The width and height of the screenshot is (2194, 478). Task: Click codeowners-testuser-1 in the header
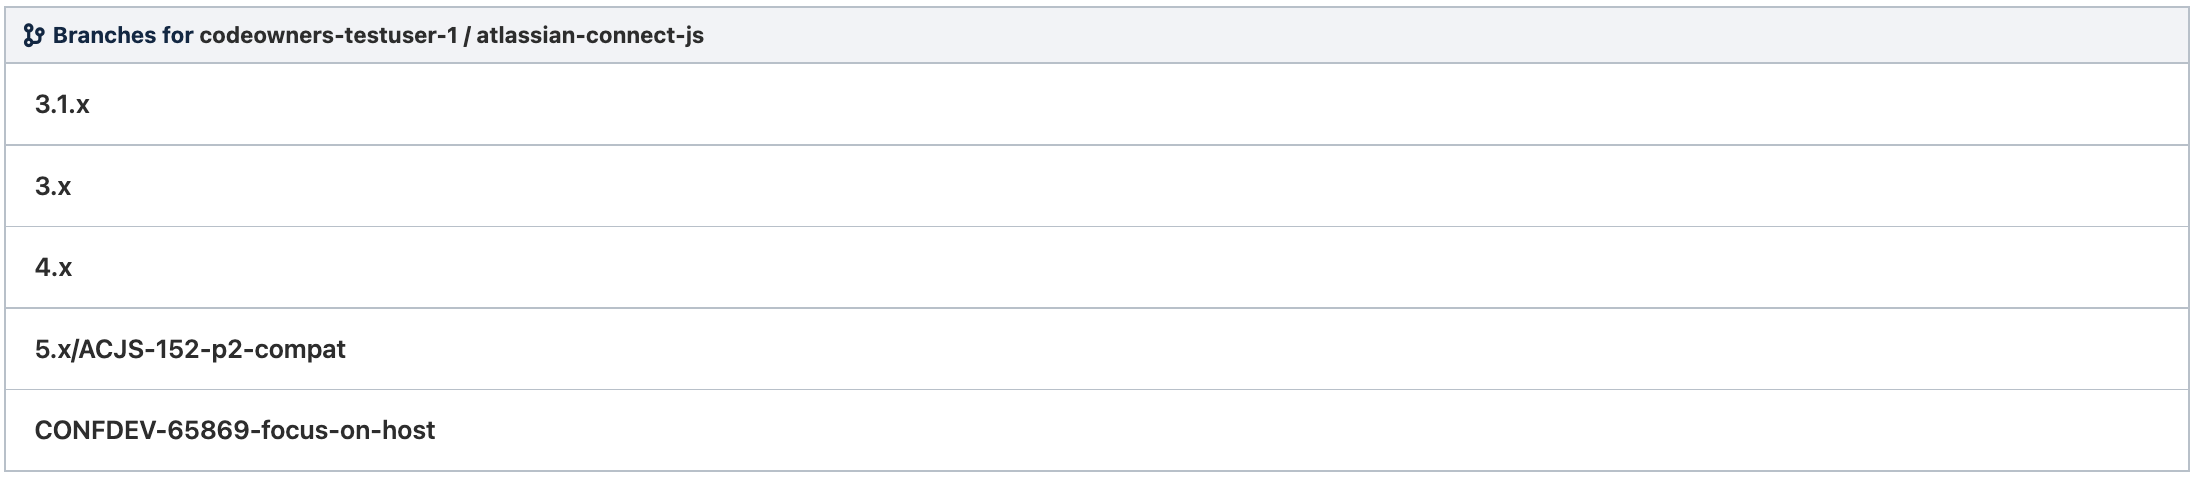click(x=328, y=36)
